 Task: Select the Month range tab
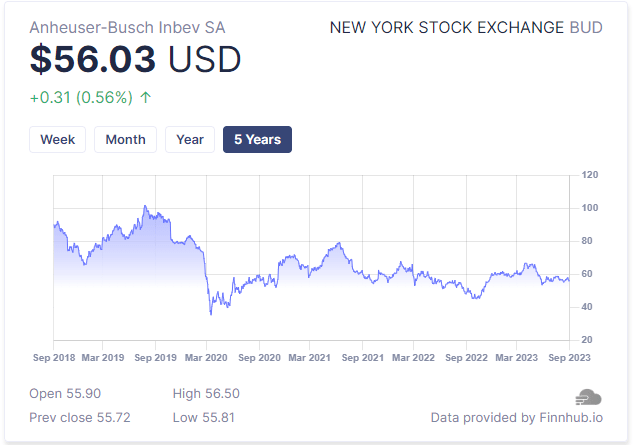click(x=125, y=140)
